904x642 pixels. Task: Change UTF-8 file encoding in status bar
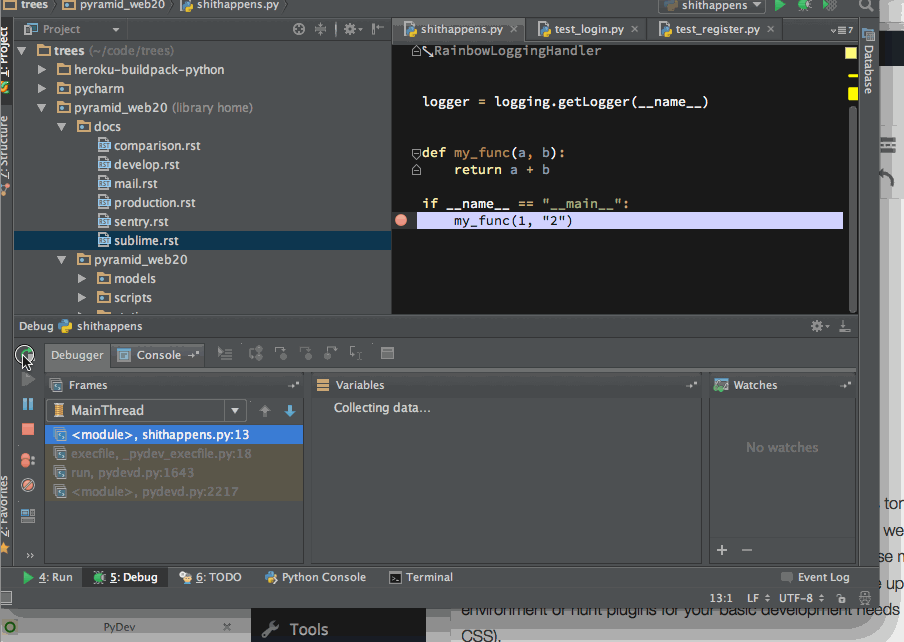[801, 598]
